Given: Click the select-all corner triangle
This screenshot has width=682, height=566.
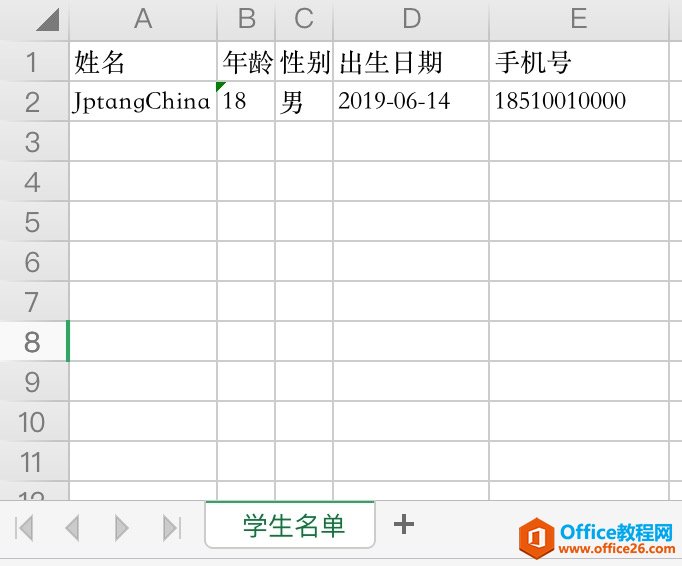Looking at the screenshot, I should 47,20.
